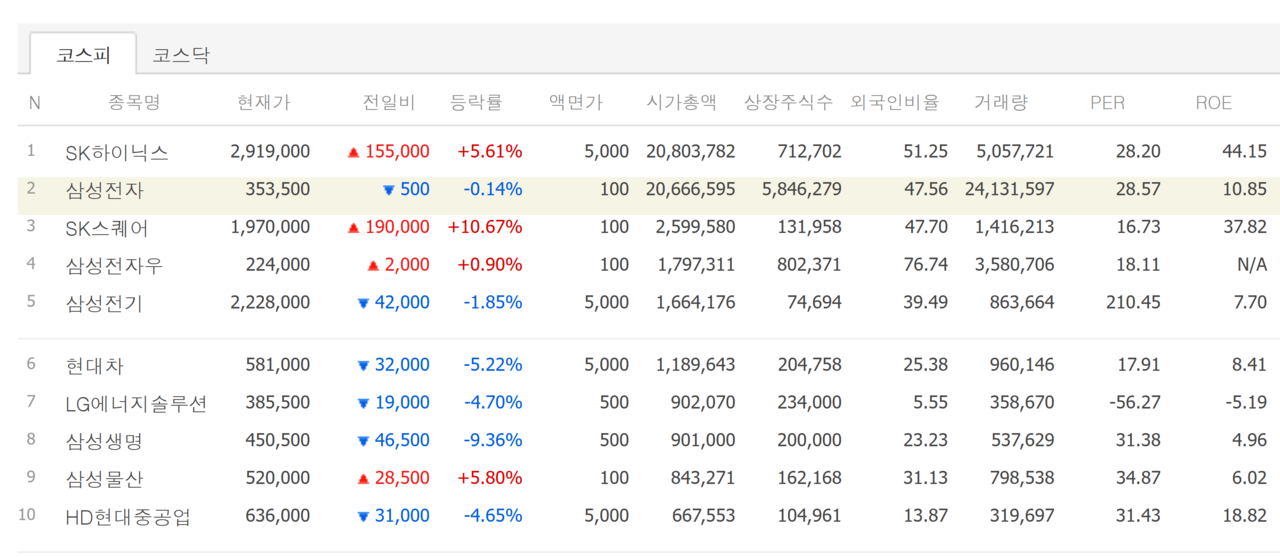Click the 거래량 column header
Viewport: 1280px width, 557px height.
click(x=1001, y=102)
